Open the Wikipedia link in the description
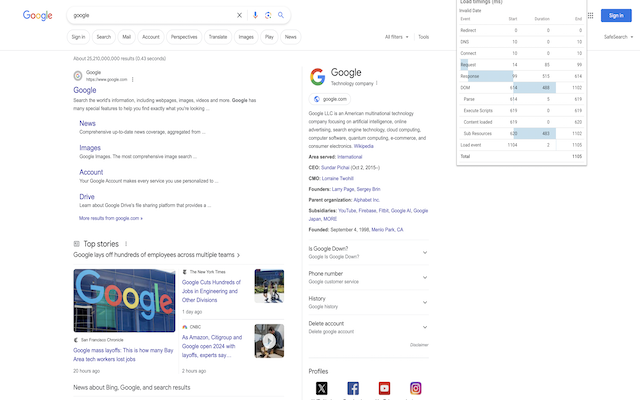The height and width of the screenshot is (400, 640). [x=364, y=146]
